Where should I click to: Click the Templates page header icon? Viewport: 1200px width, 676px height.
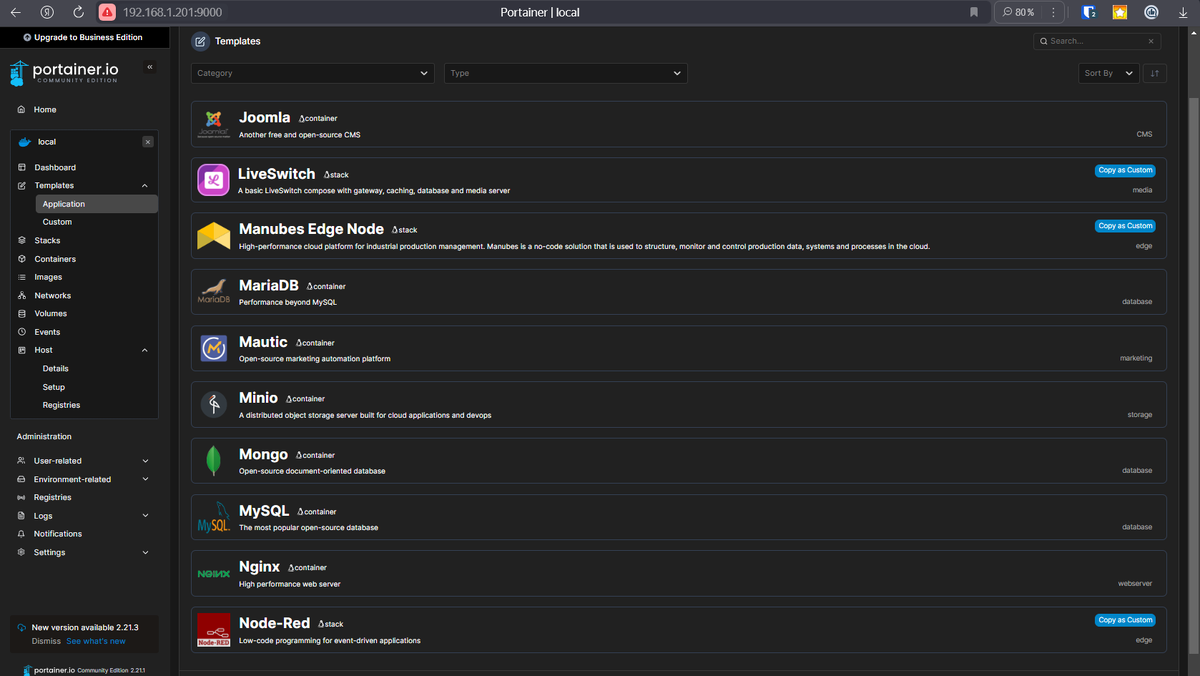(200, 41)
